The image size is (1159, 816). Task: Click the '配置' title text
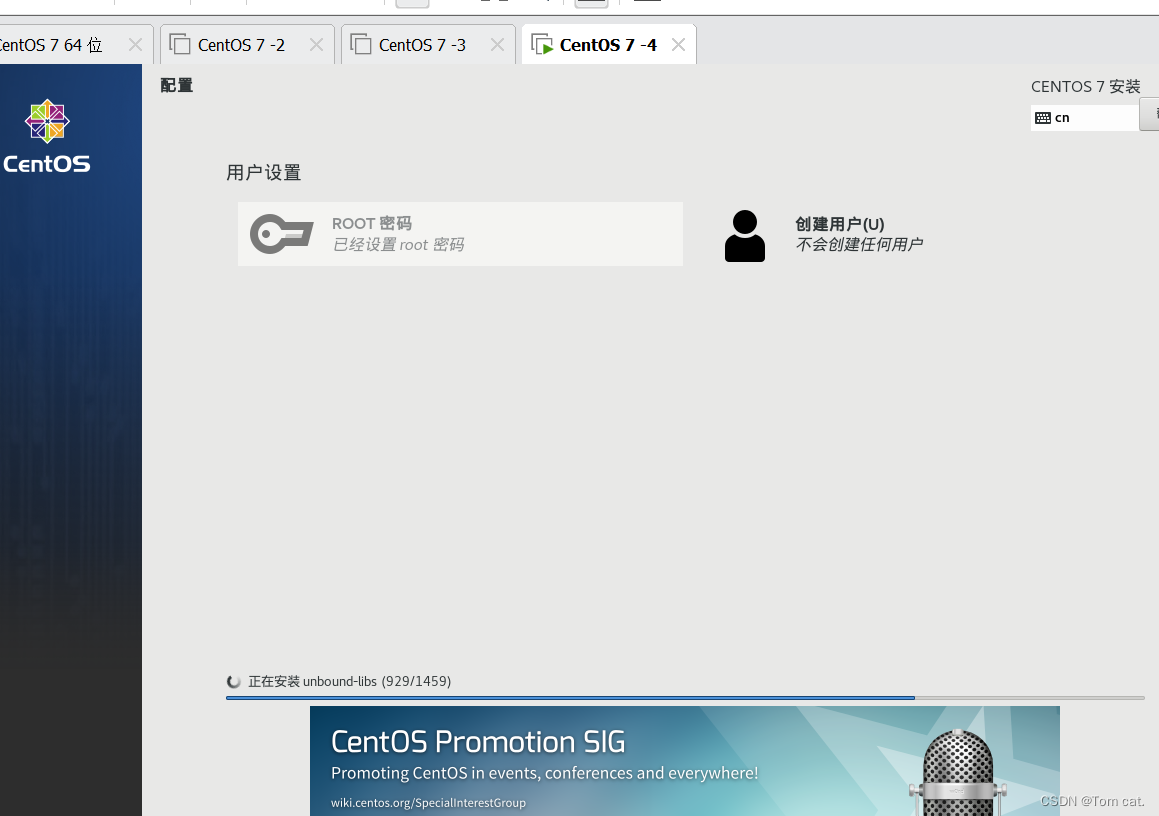point(177,86)
